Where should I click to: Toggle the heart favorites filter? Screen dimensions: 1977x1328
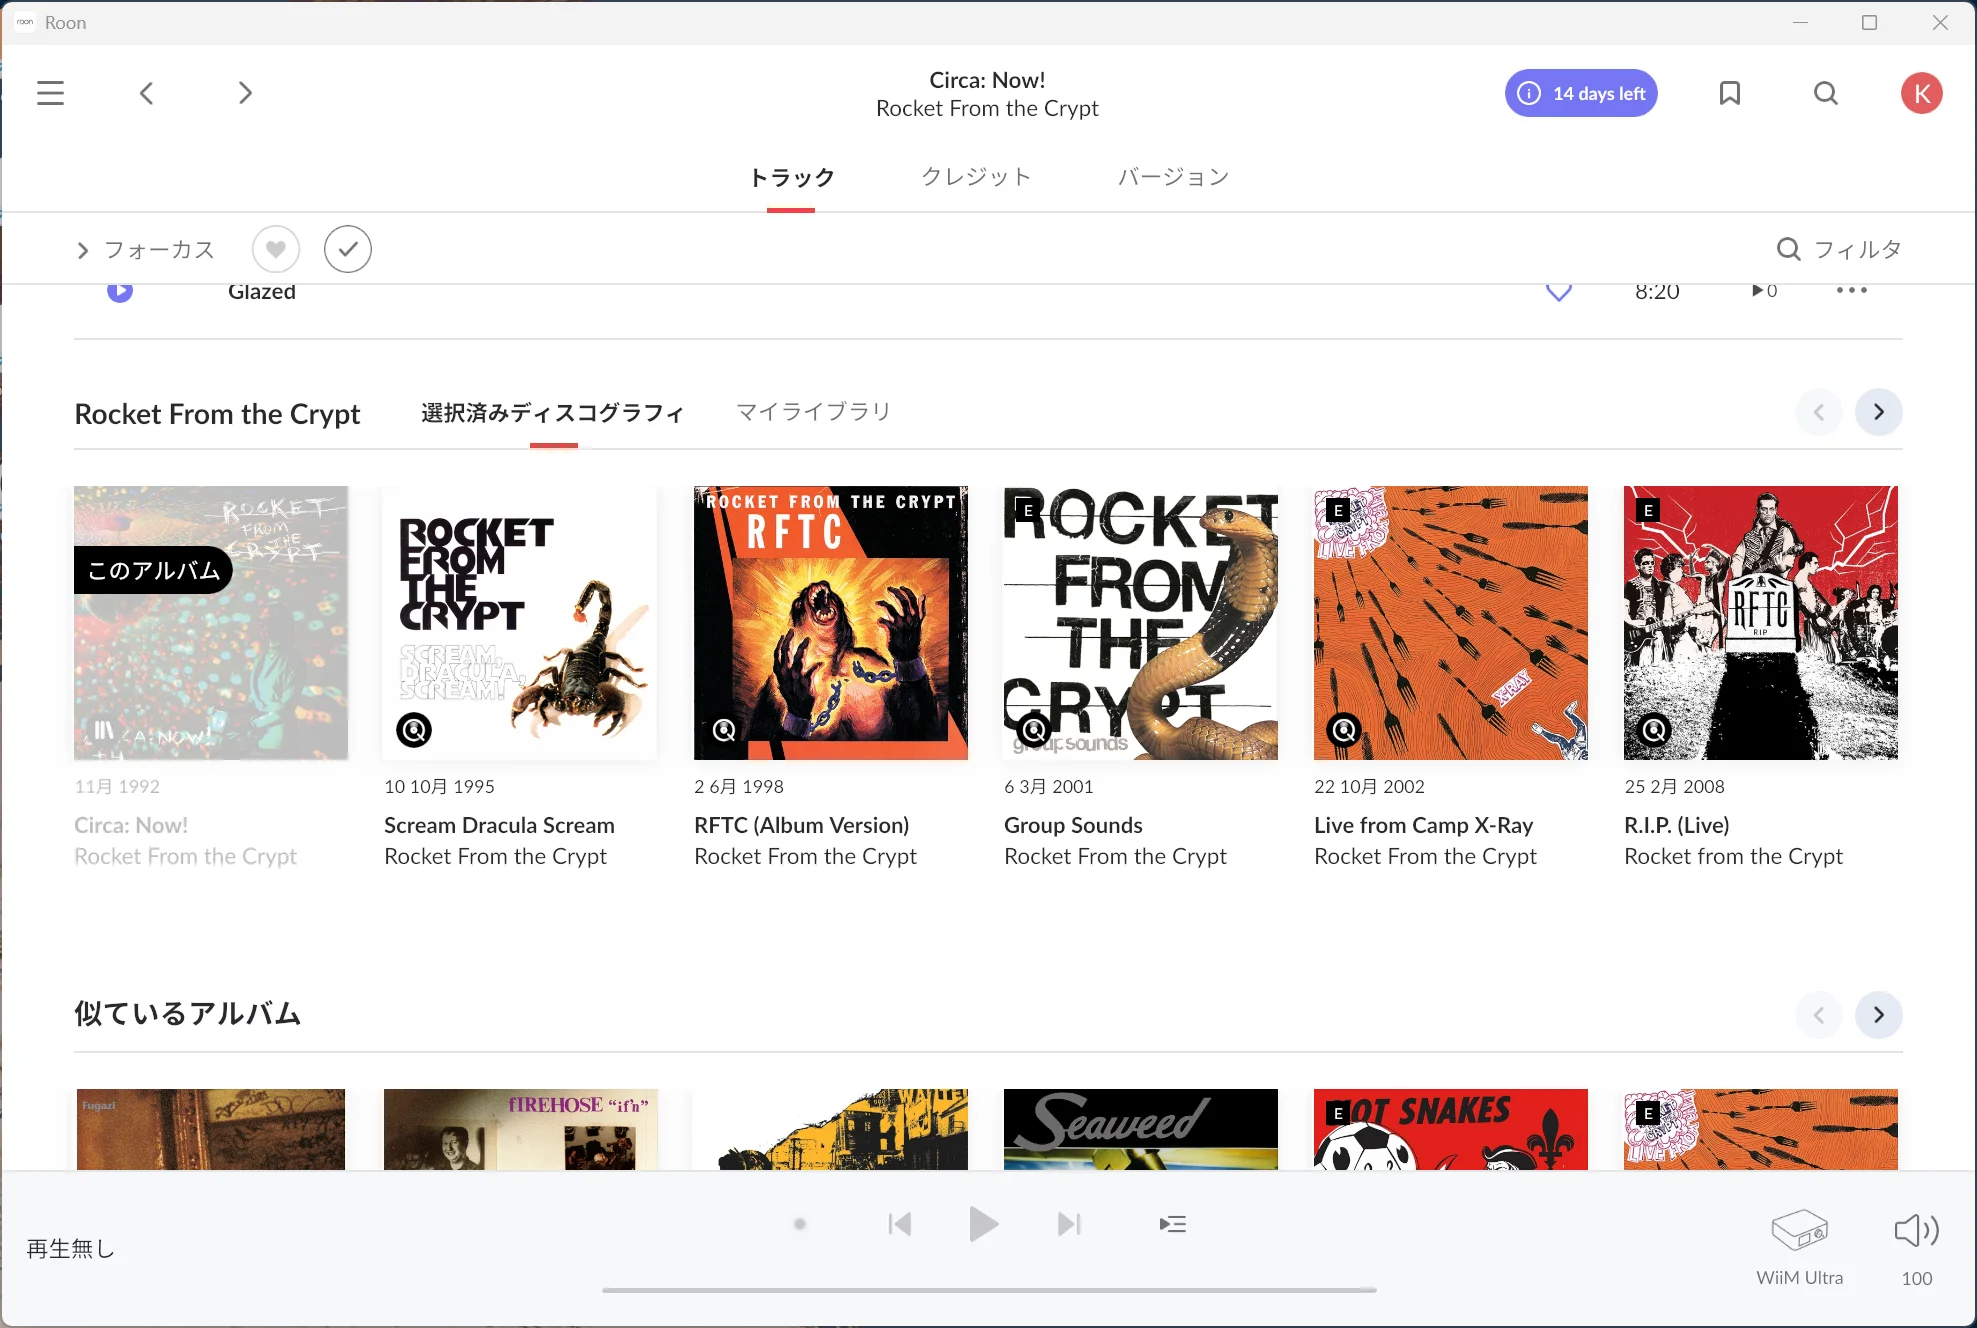276,249
